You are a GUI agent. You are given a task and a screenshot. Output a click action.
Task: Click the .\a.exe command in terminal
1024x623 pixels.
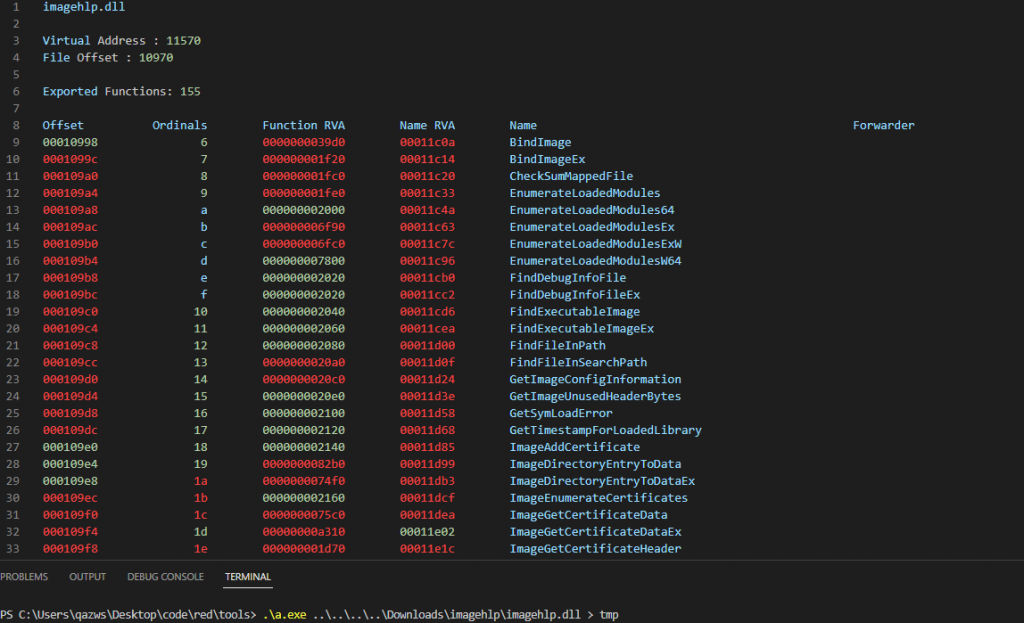pos(284,615)
